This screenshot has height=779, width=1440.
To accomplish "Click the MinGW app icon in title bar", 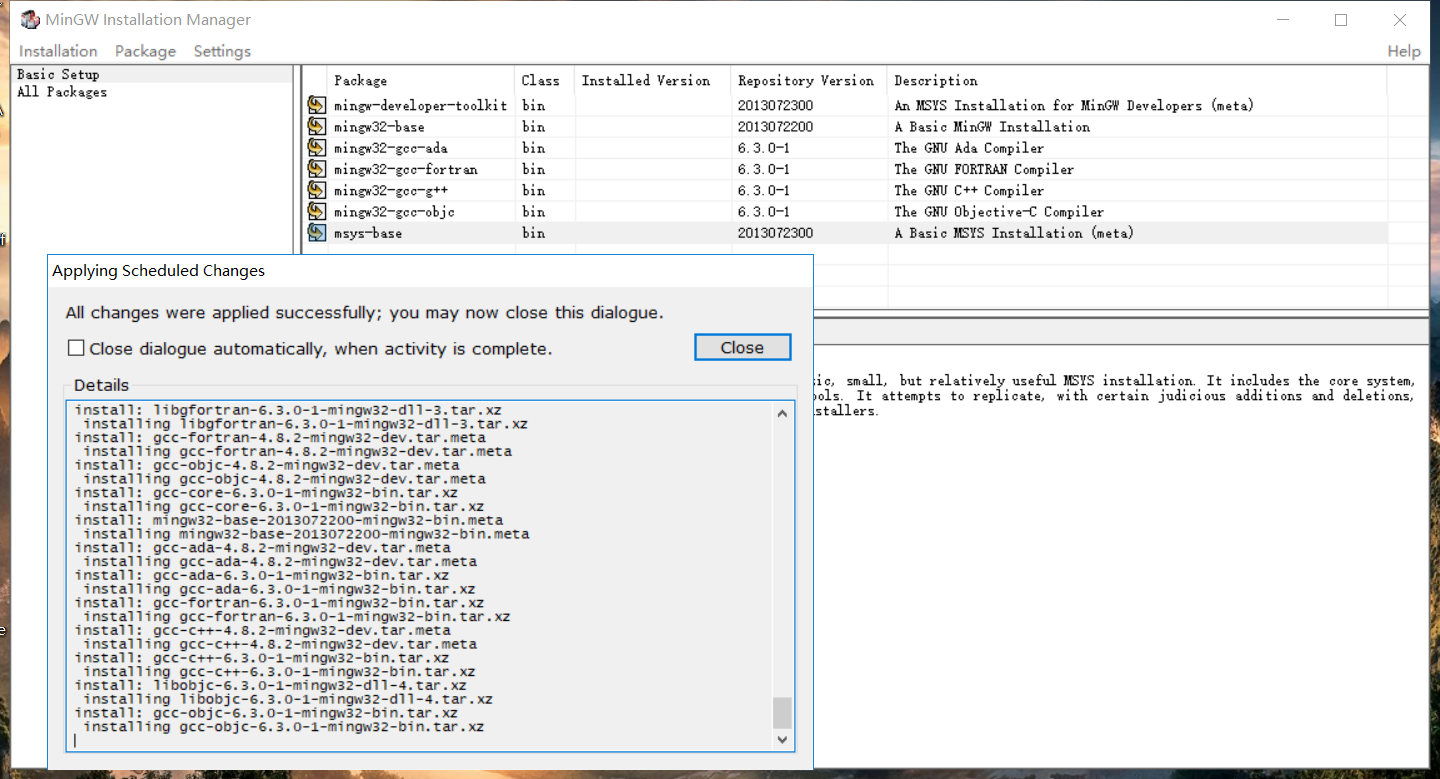I will 30,20.
